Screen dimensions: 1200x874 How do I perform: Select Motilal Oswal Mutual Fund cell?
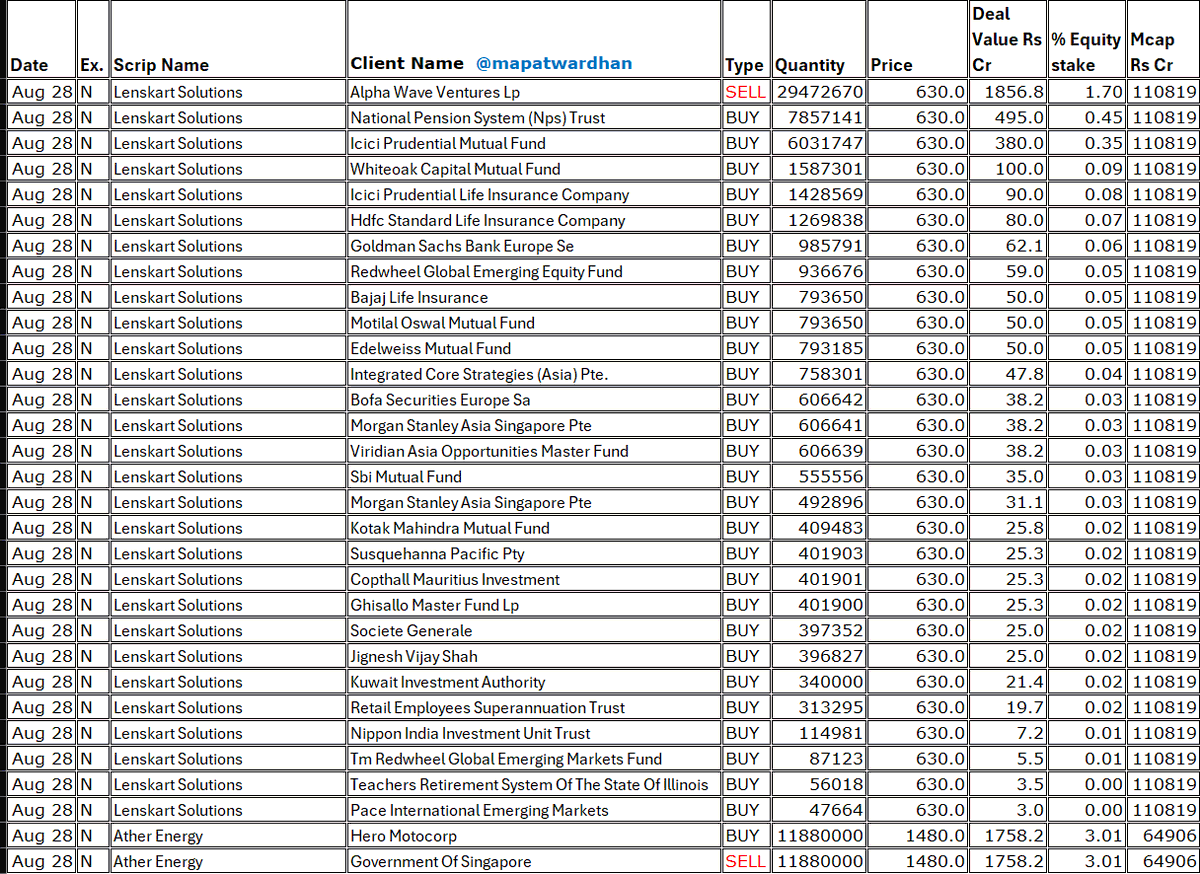coord(534,323)
